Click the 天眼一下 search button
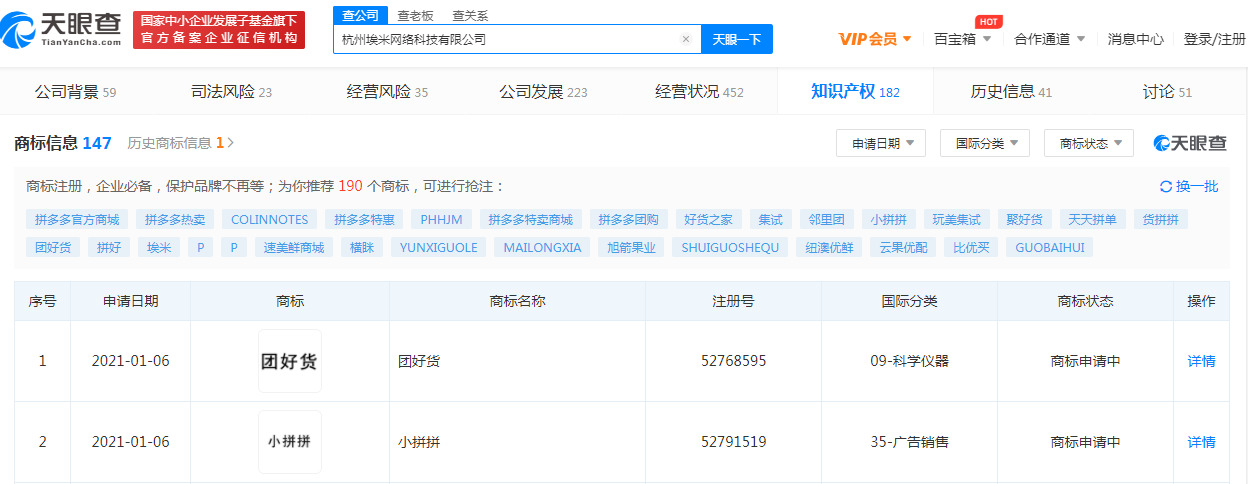The image size is (1248, 484). tap(737, 39)
